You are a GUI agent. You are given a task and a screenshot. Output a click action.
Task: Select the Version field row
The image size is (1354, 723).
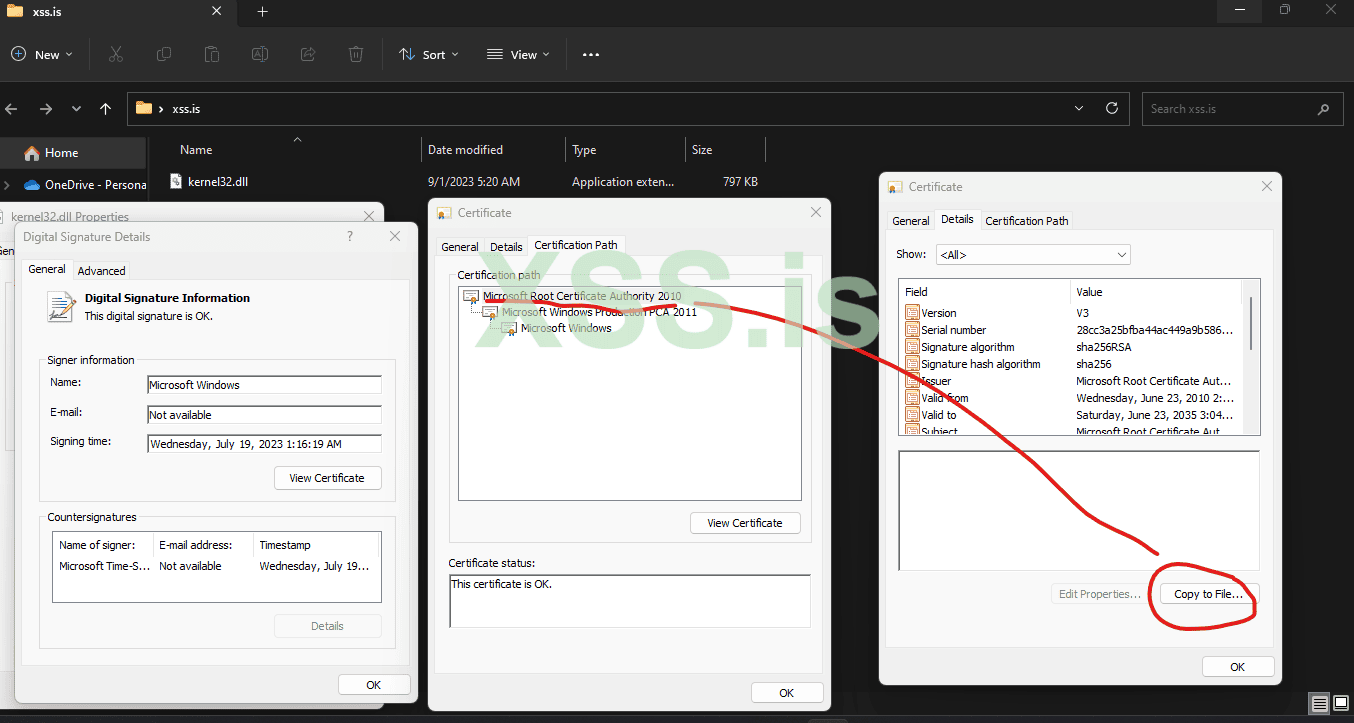coord(1070,313)
